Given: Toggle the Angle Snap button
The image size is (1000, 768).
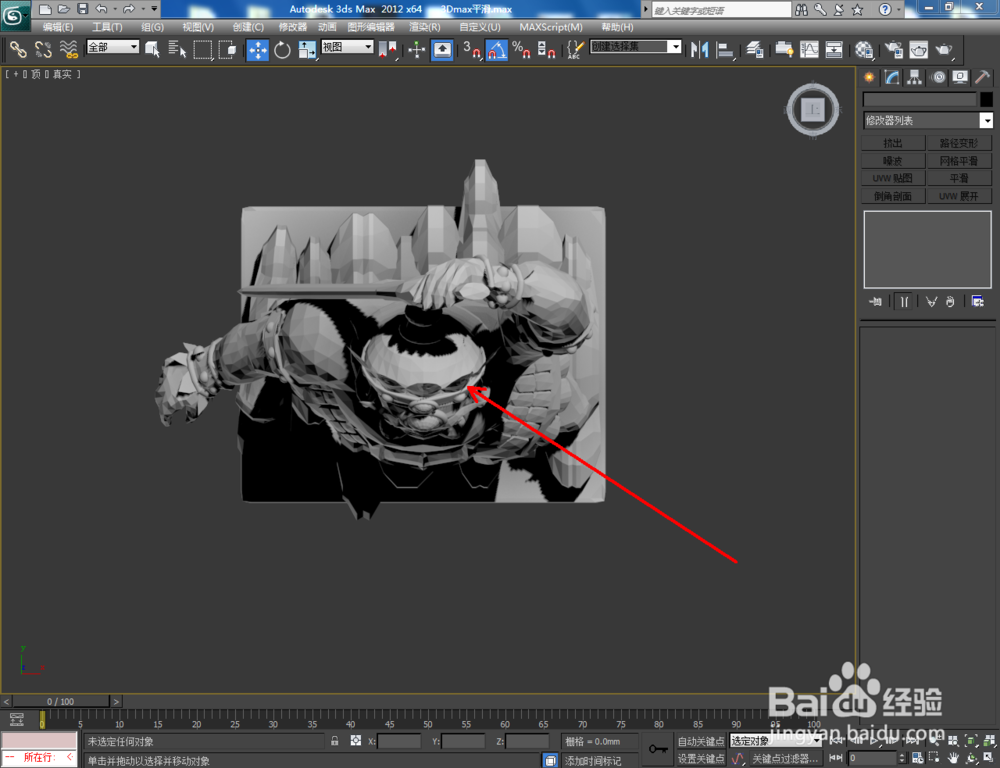Looking at the screenshot, I should pos(497,50).
